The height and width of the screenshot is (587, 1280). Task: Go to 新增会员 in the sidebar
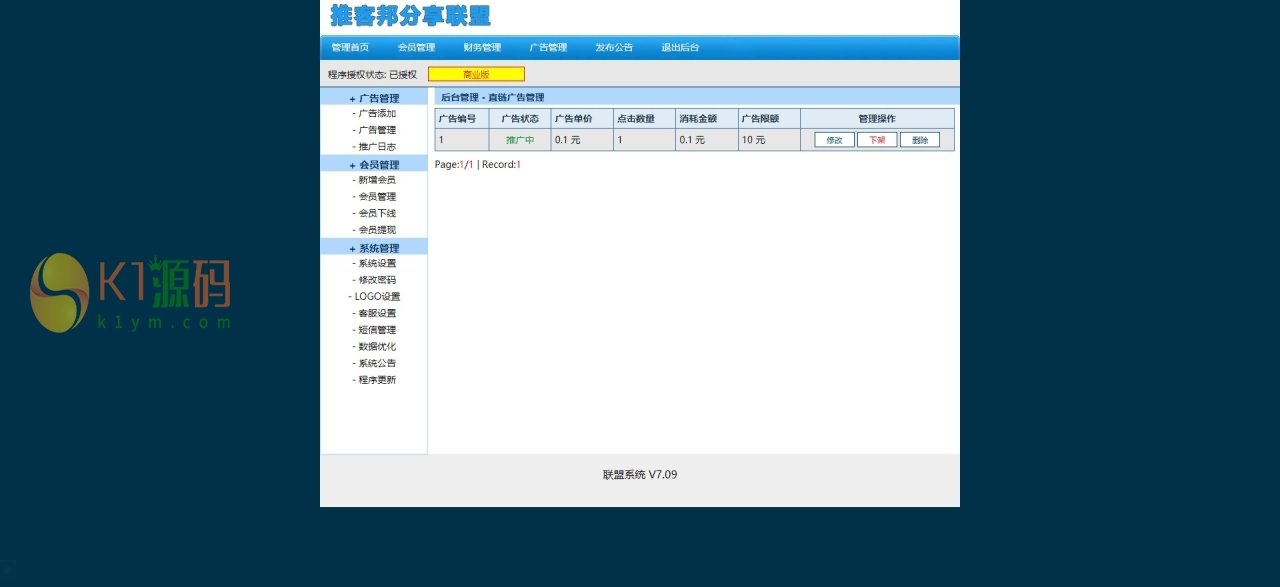point(377,180)
